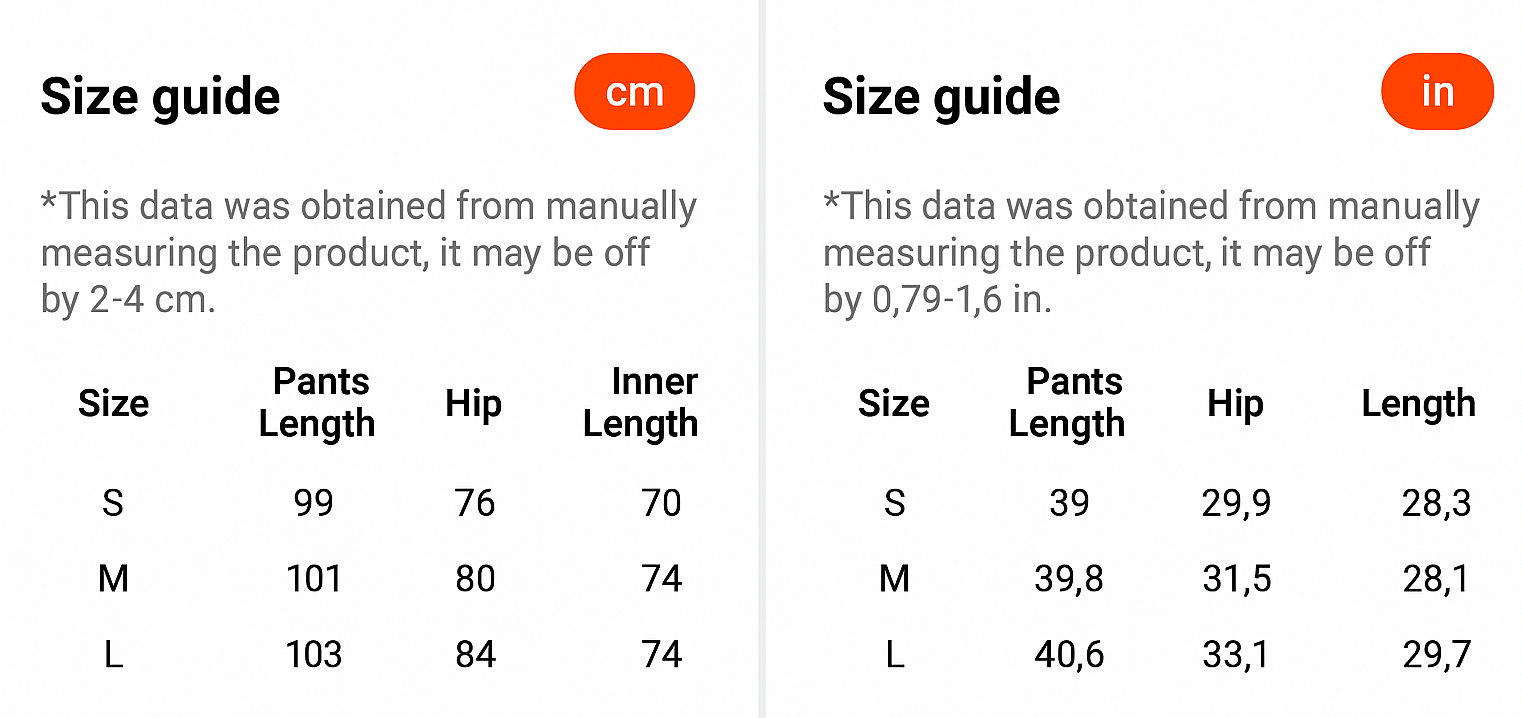
Task: Select size M row in the inches table
Action: 894,578
